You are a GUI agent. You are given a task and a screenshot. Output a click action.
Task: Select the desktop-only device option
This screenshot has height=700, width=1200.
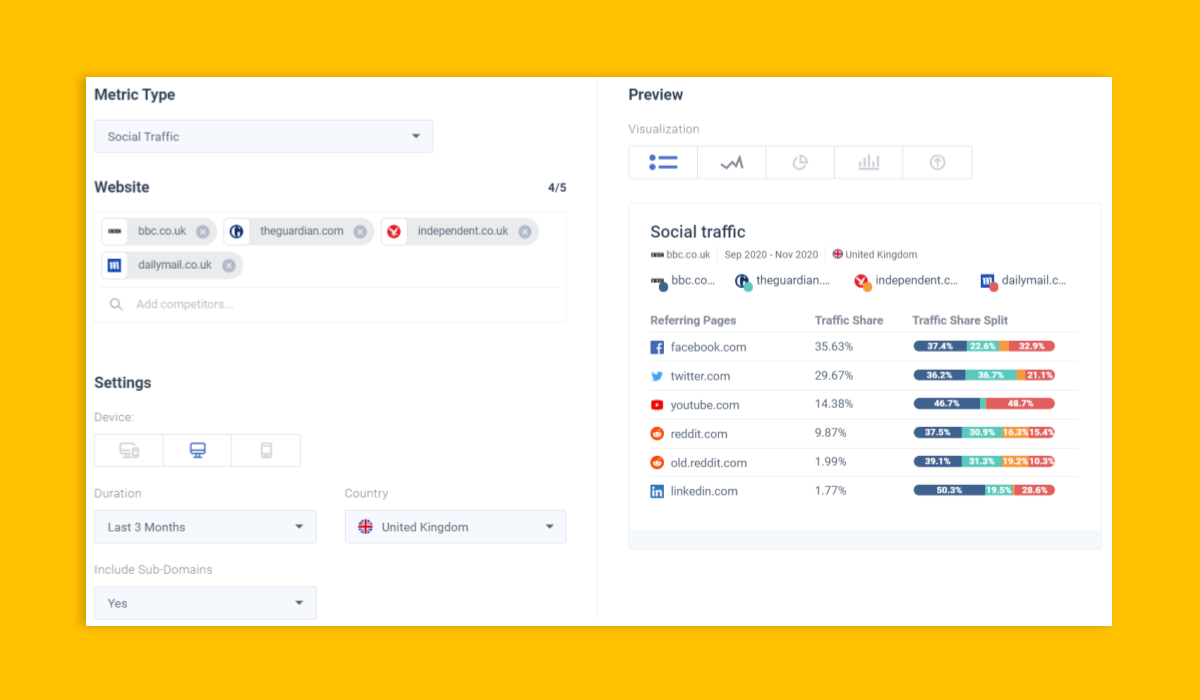tap(197, 450)
